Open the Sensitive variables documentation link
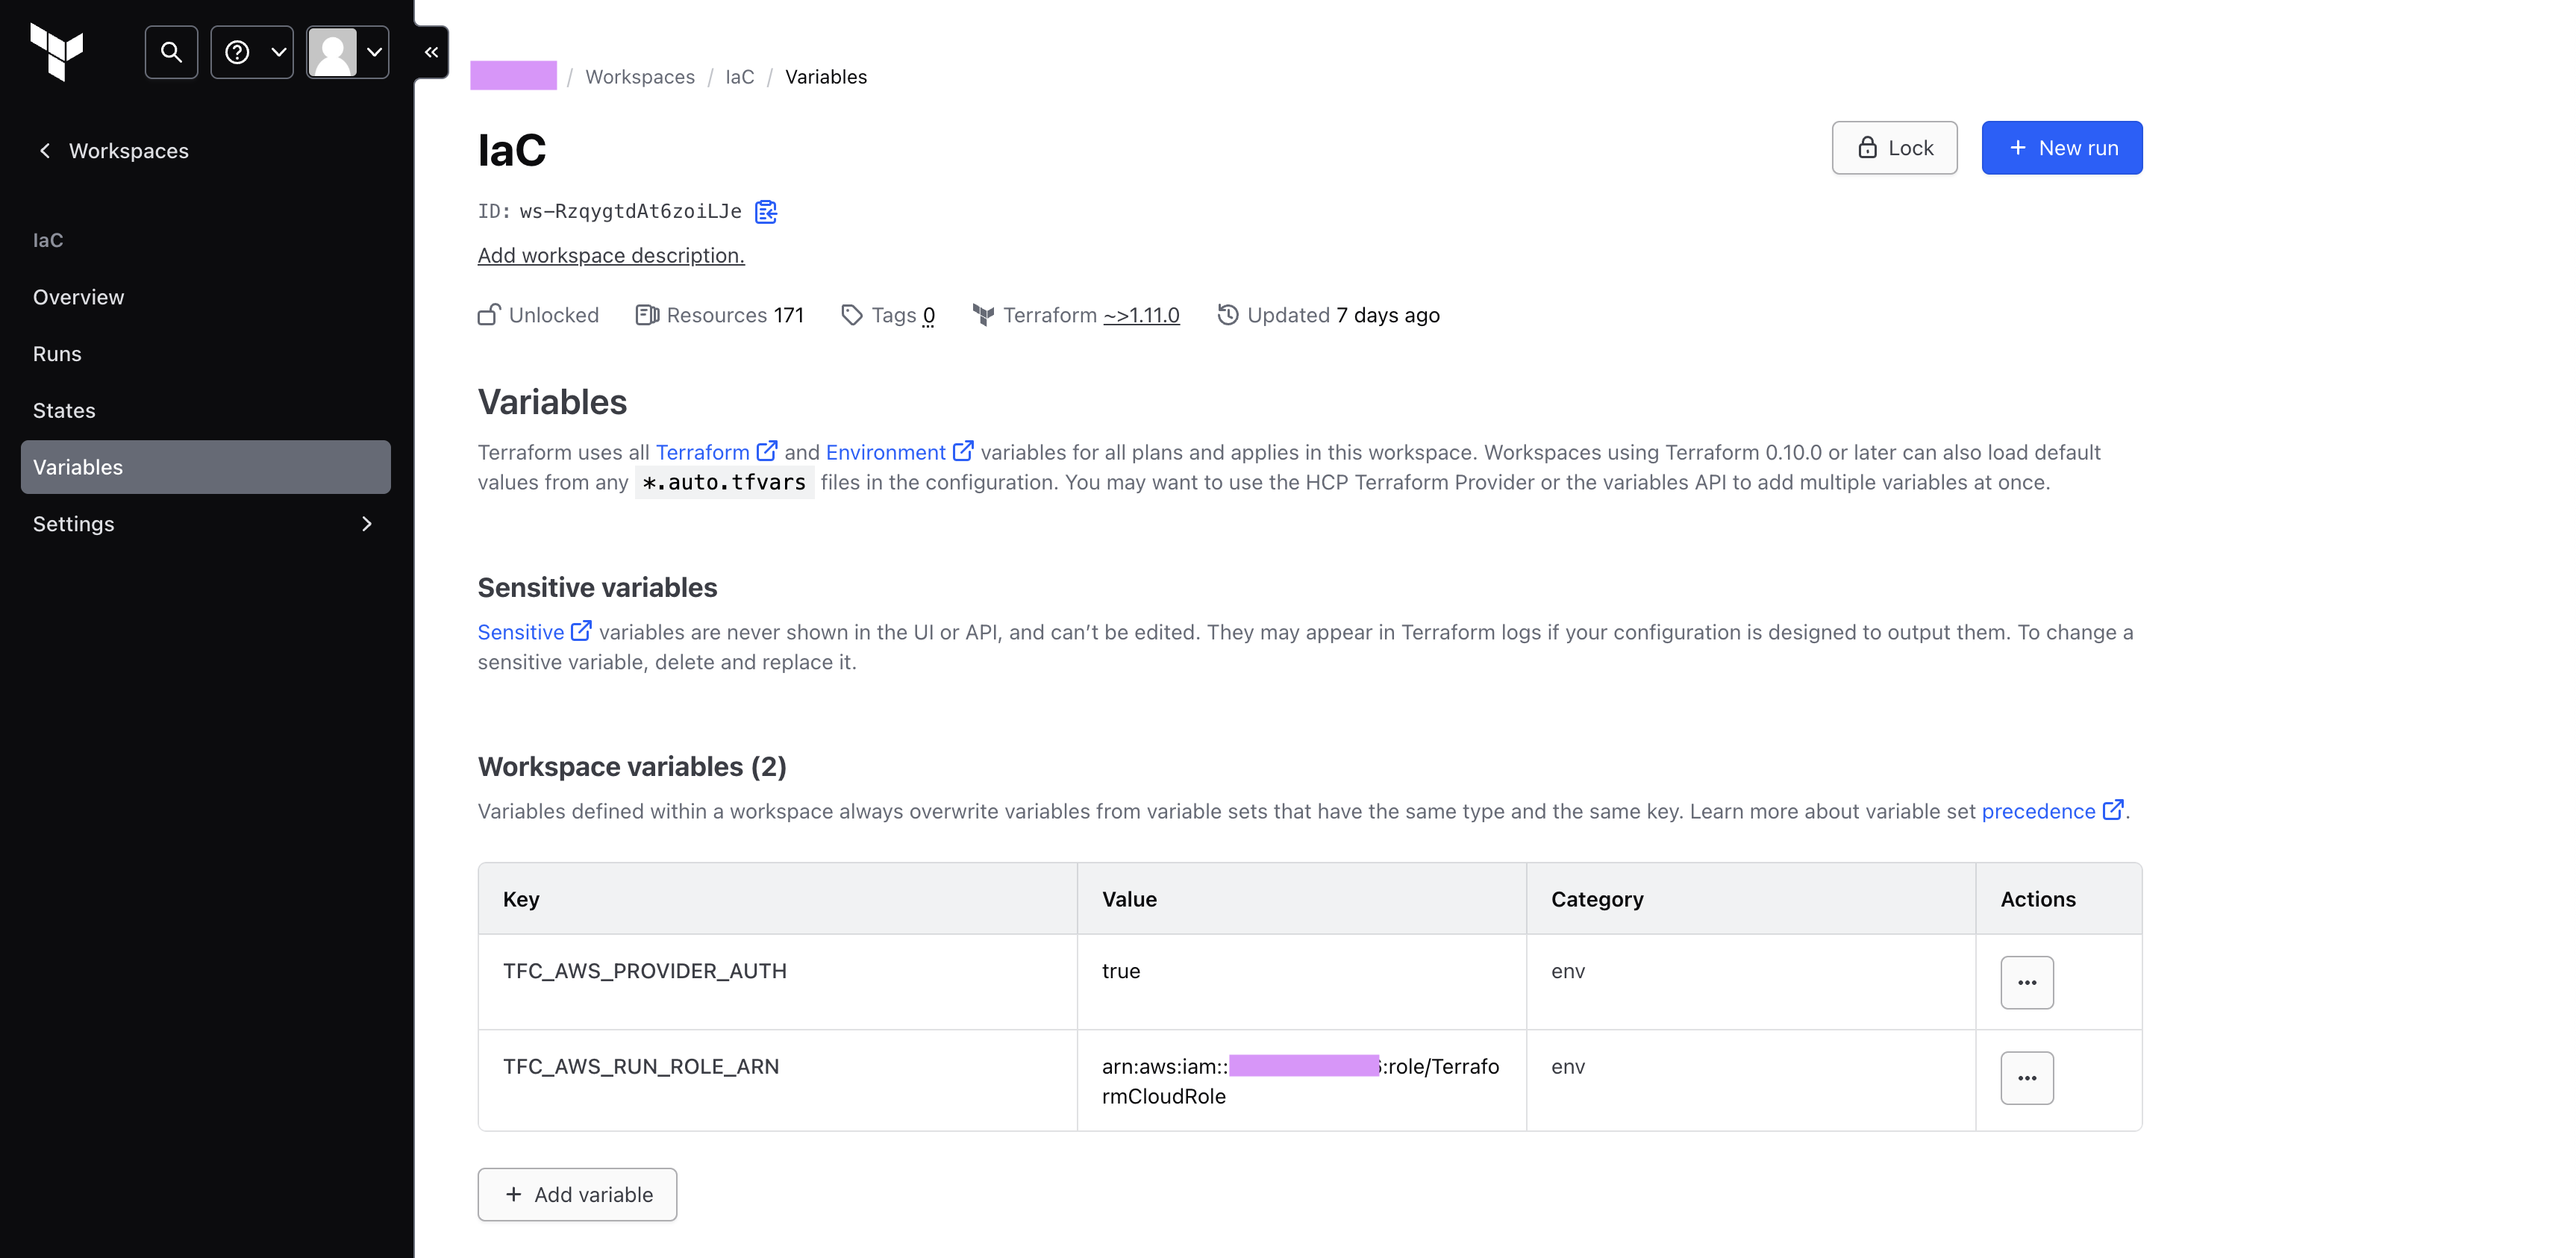Screen dimensions: 2576x1258 (x=534, y=632)
